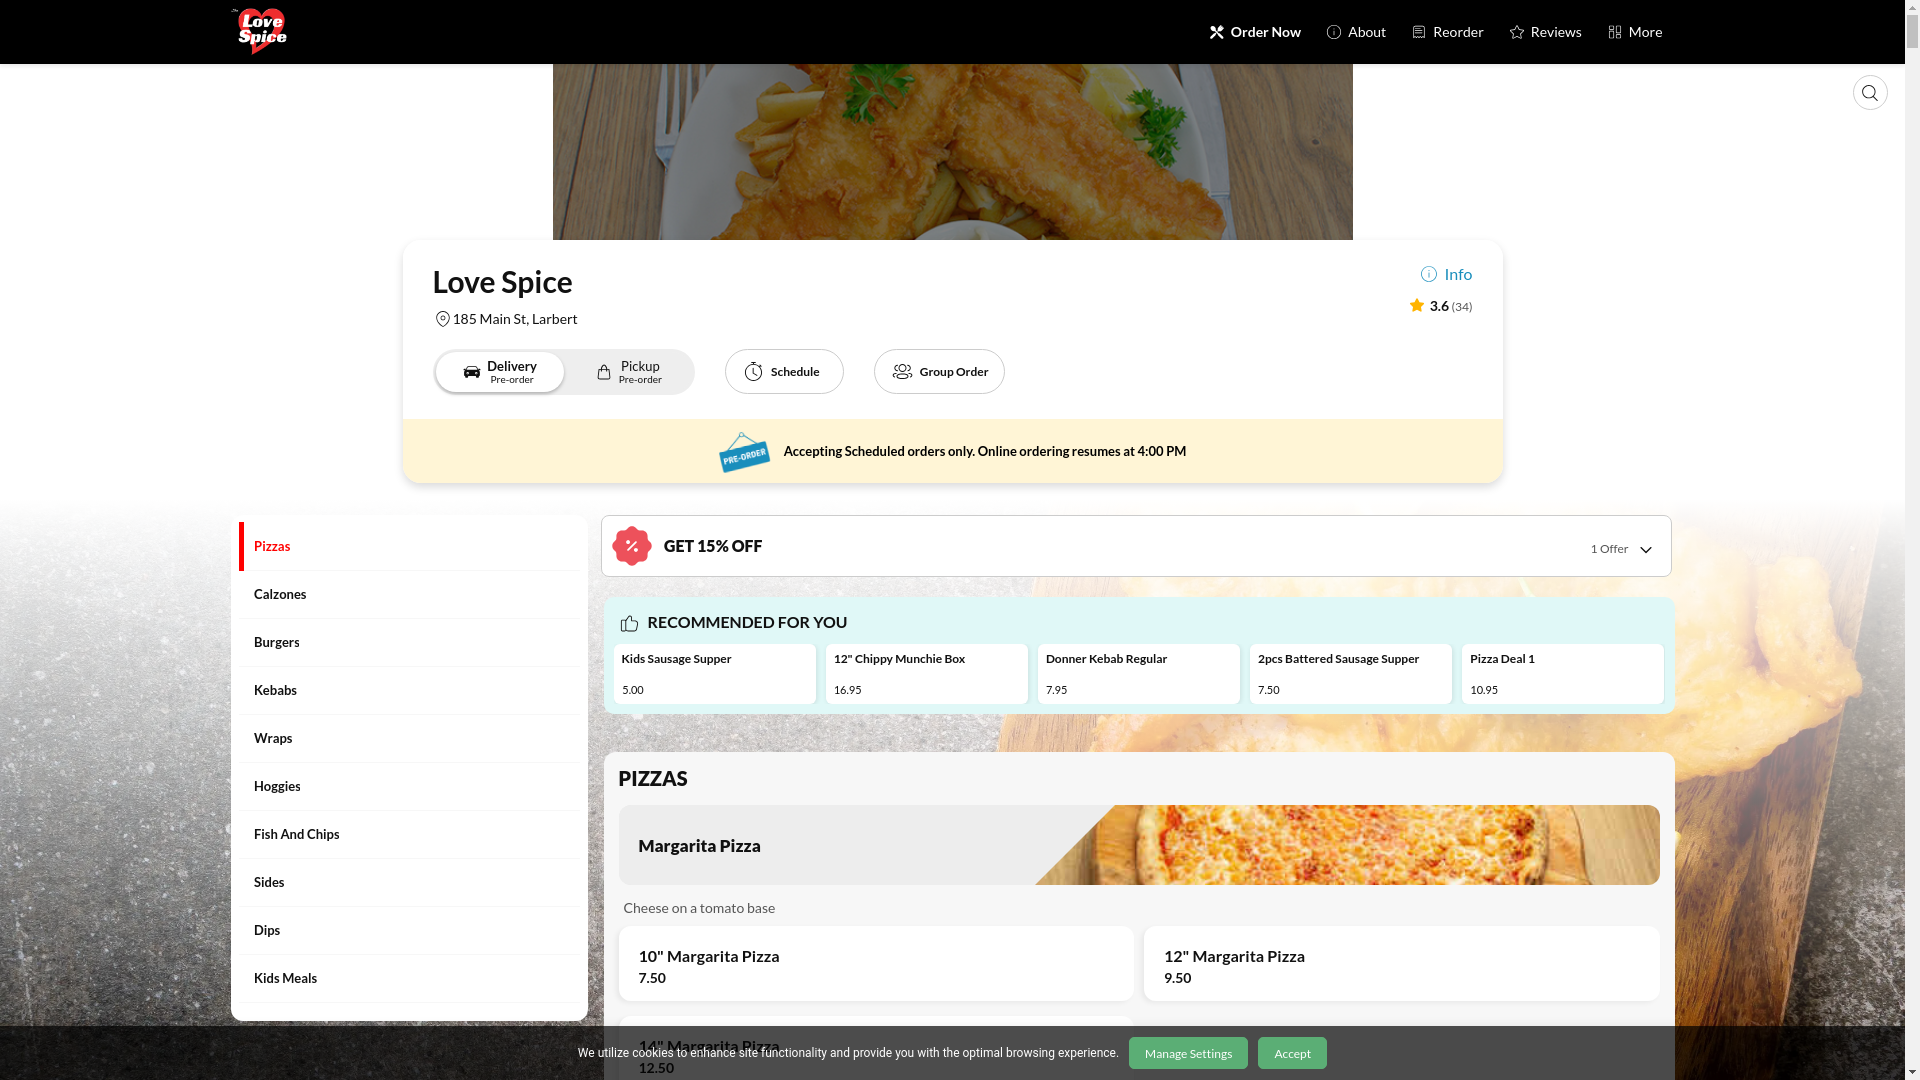Select the Calzones category
Image resolution: width=1920 pixels, height=1080 pixels.
tap(409, 595)
